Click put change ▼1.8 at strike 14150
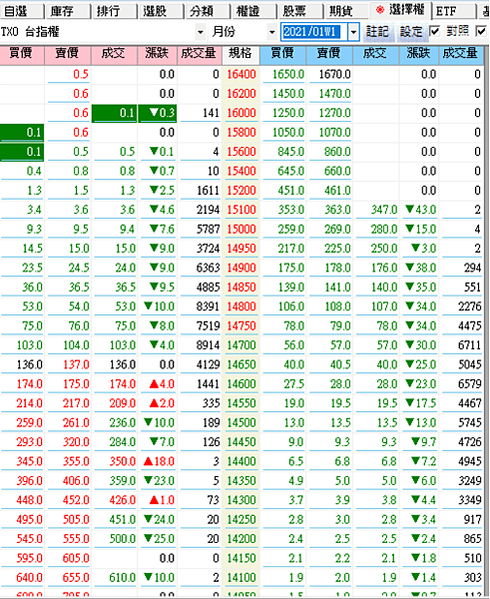The height and width of the screenshot is (599, 490). tap(424, 558)
